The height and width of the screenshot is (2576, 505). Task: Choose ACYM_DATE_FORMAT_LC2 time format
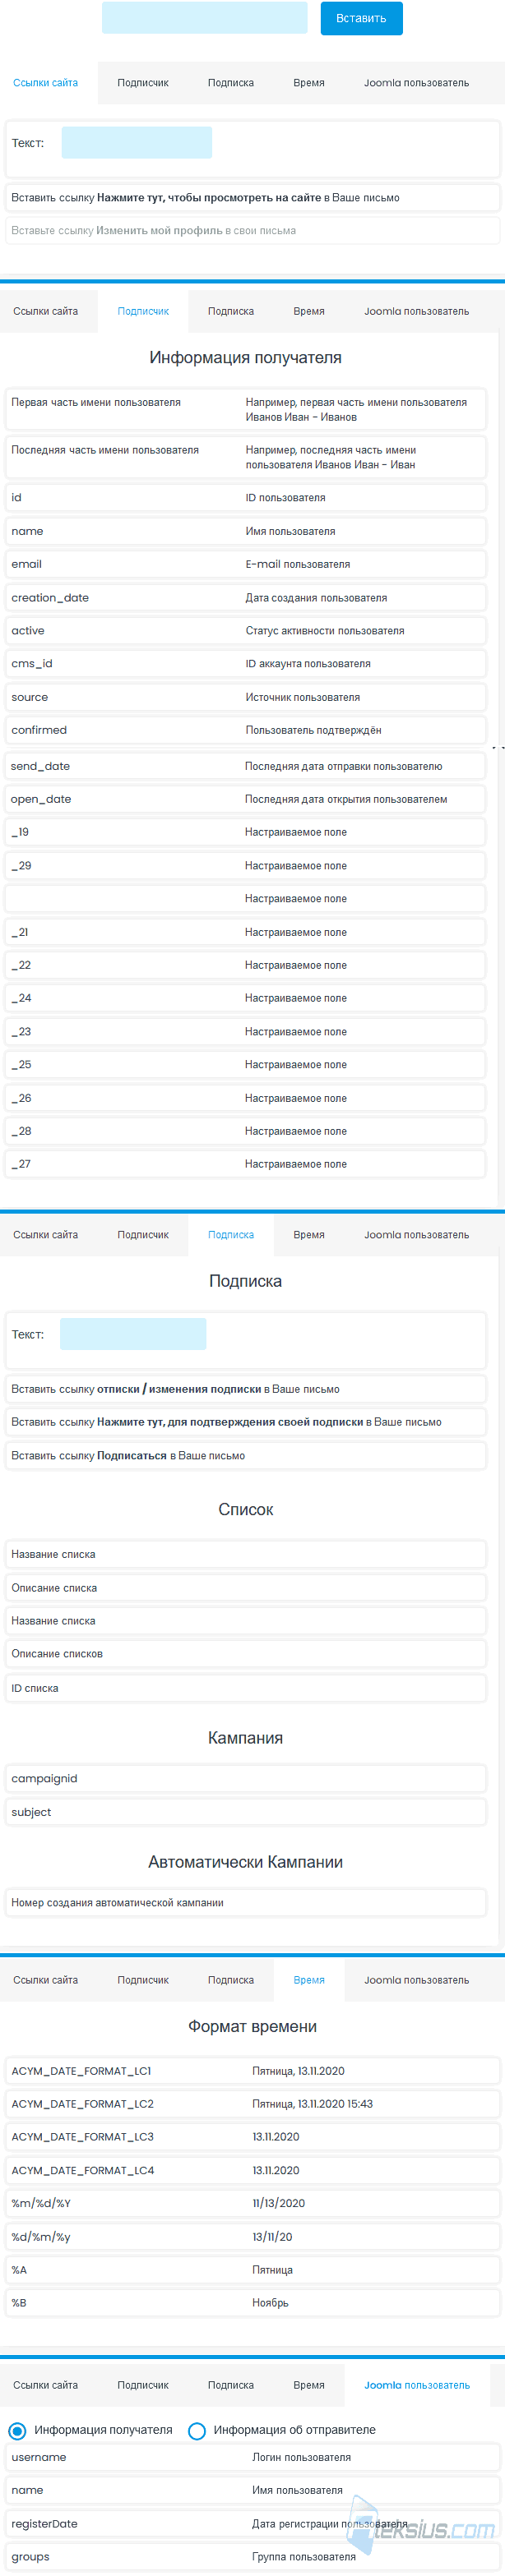(252, 2104)
